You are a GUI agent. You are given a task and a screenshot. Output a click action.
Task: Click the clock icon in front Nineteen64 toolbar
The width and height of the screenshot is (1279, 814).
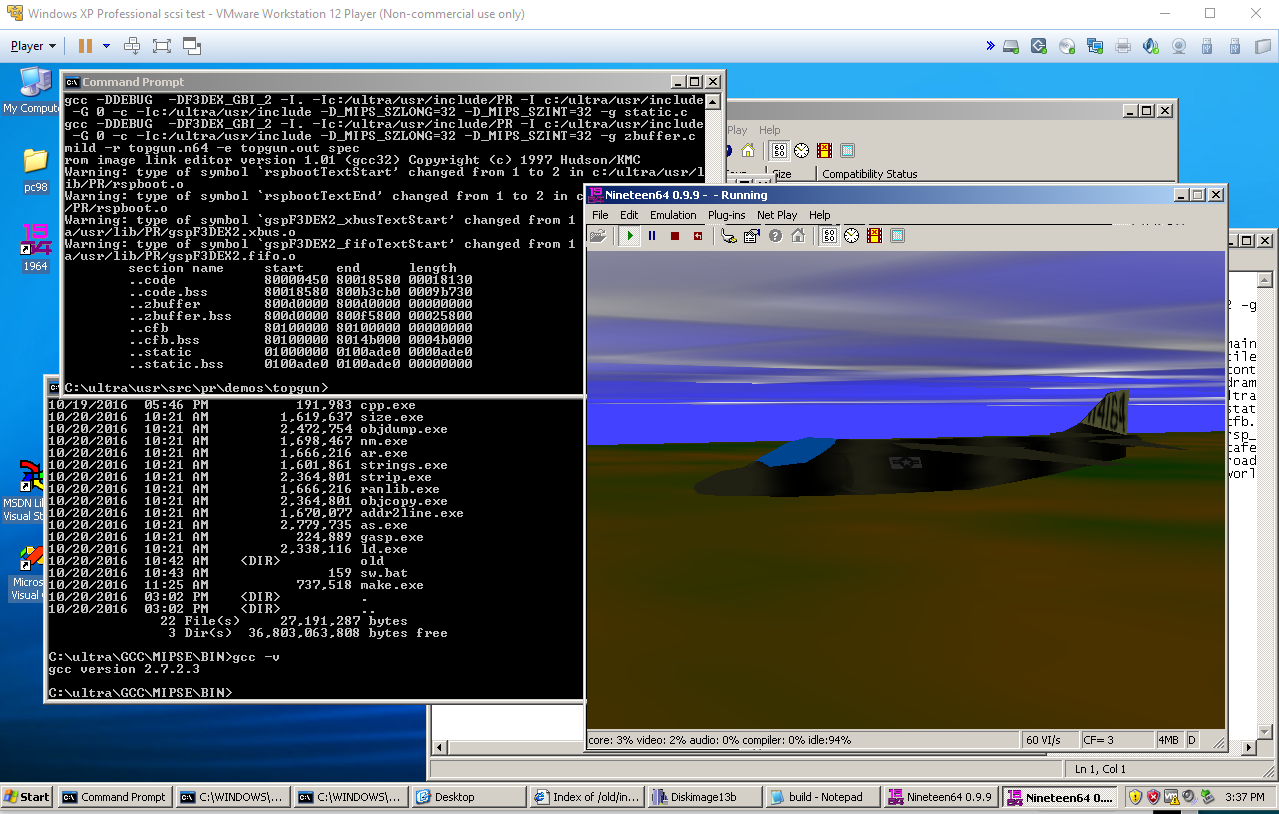tap(852, 236)
